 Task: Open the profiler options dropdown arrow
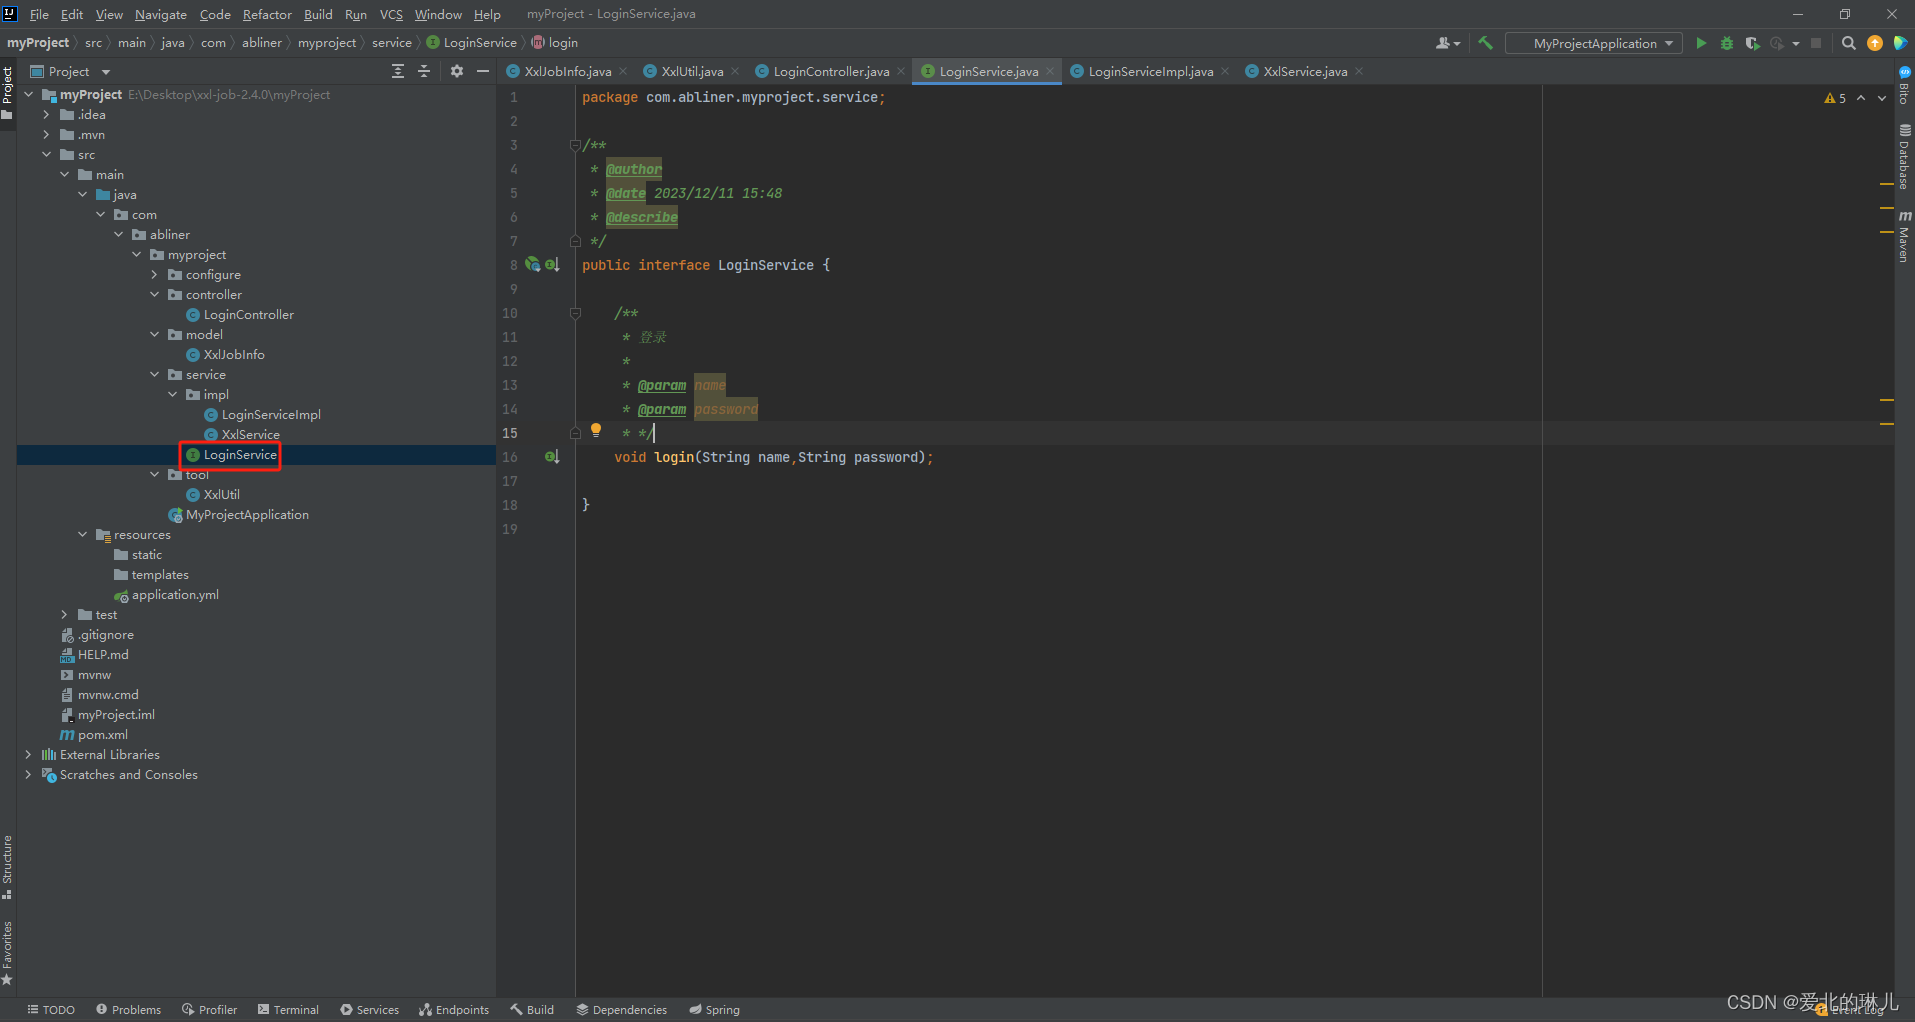1796,43
